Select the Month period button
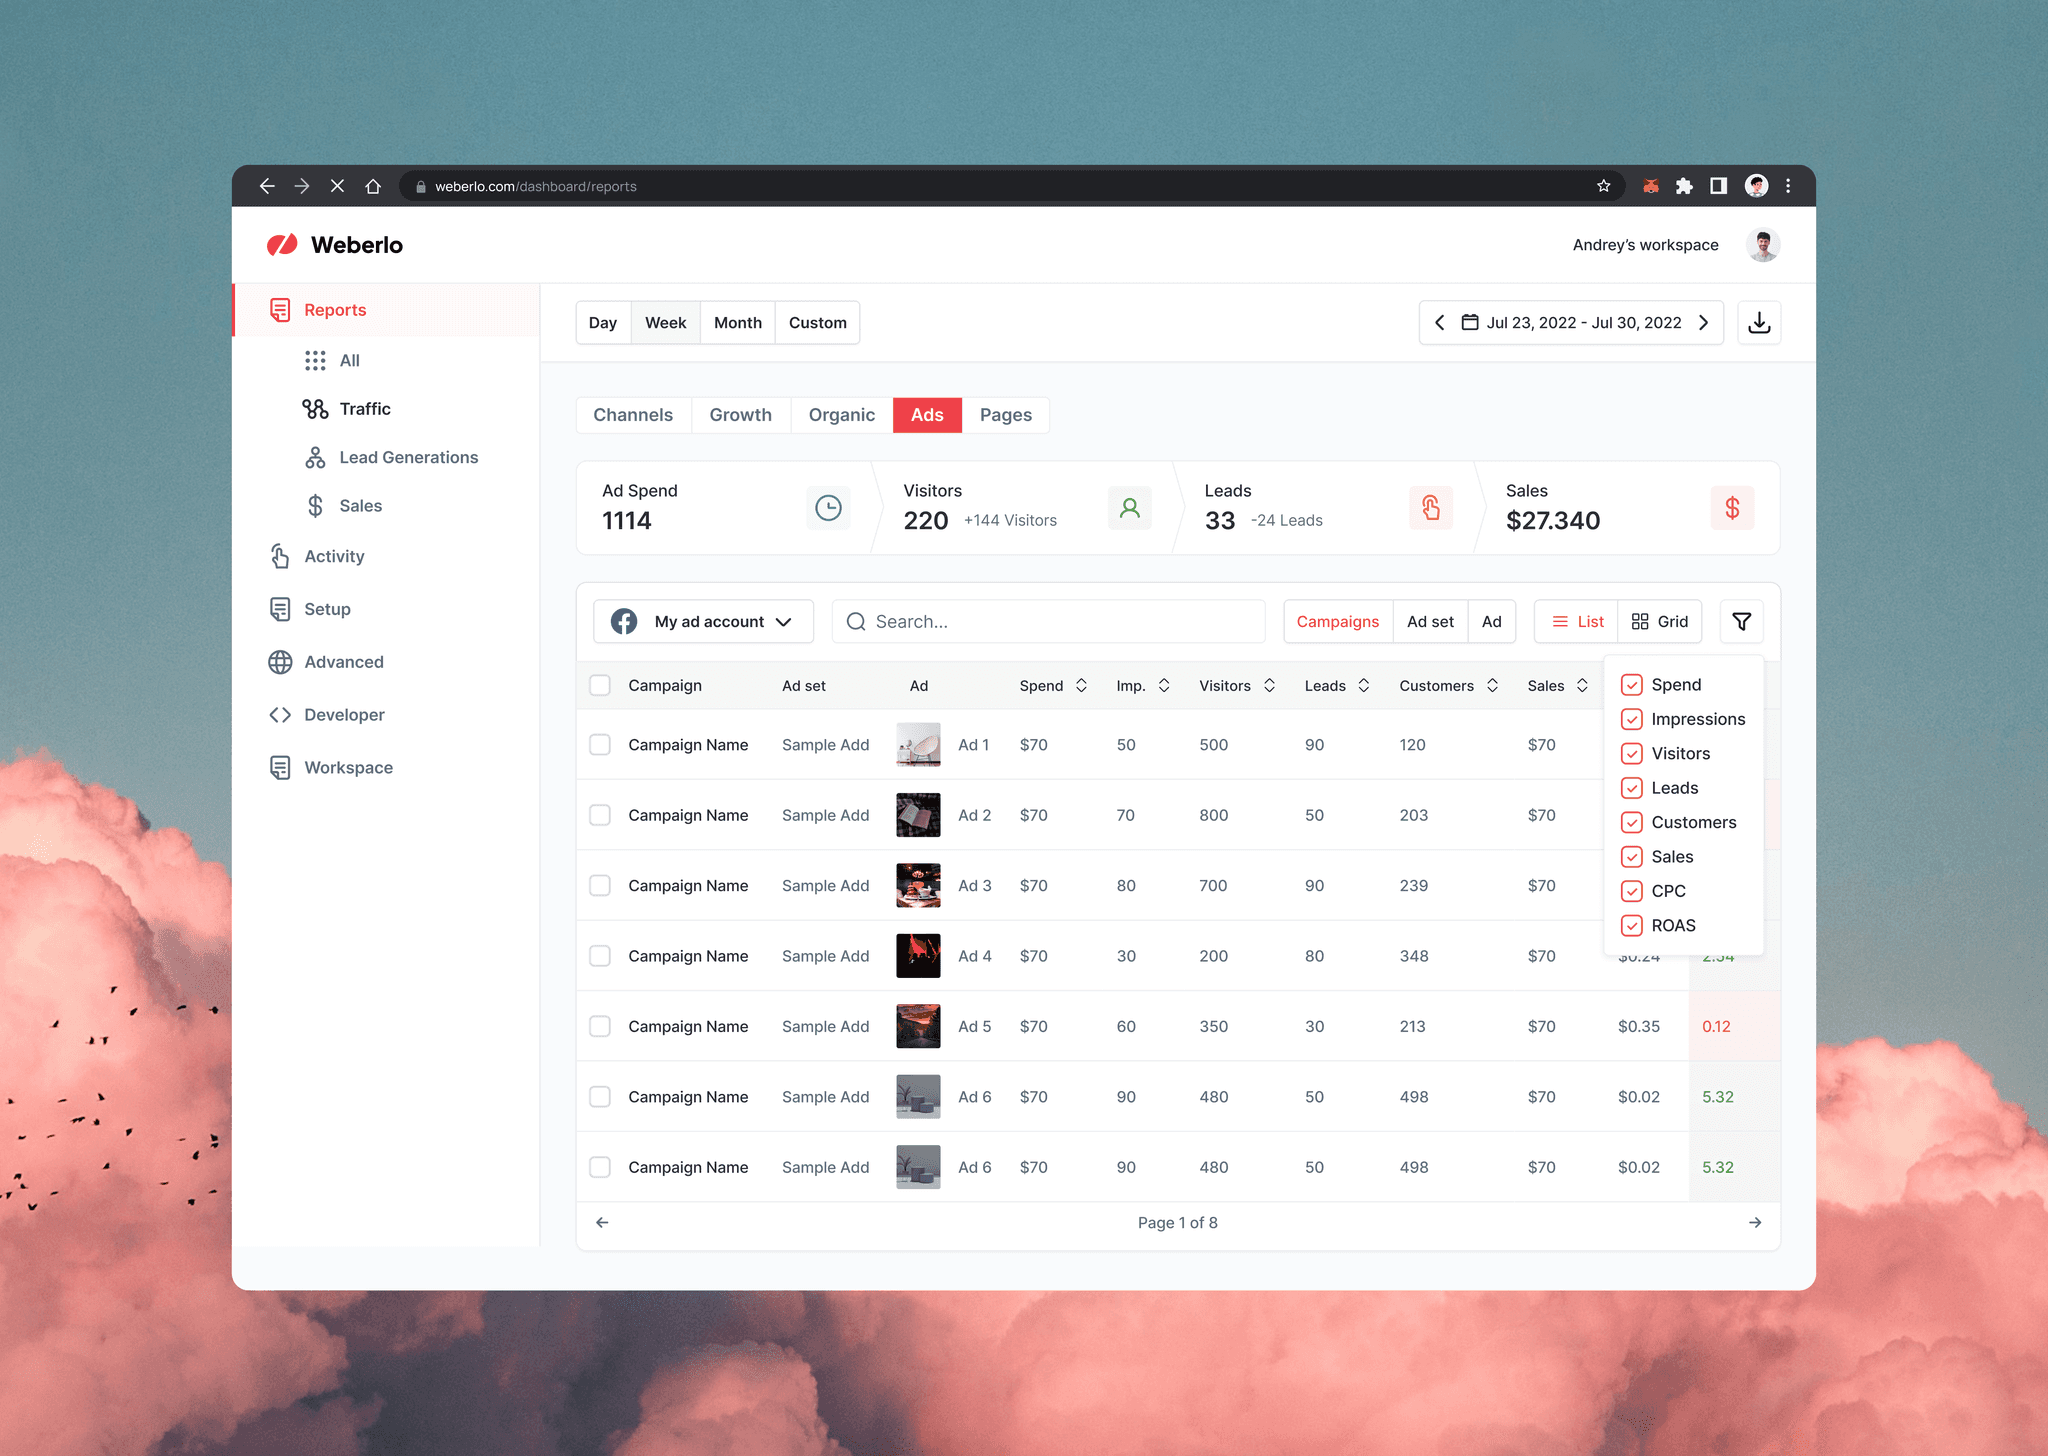This screenshot has width=2048, height=1456. click(737, 322)
